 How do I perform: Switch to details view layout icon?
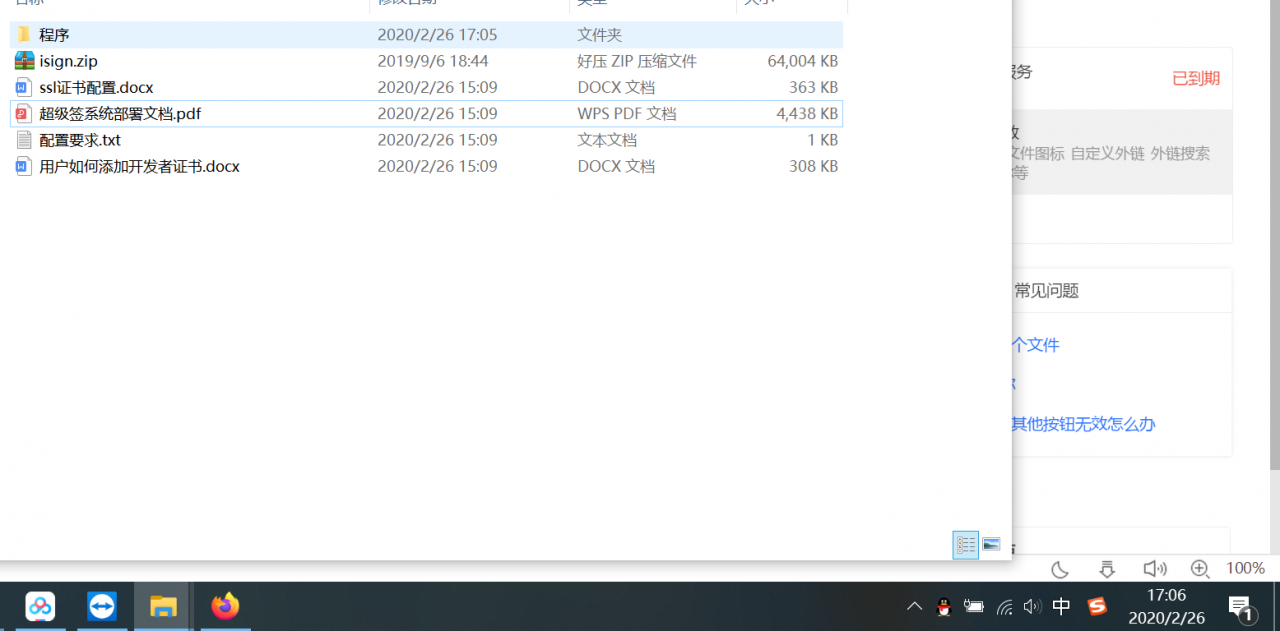click(965, 545)
